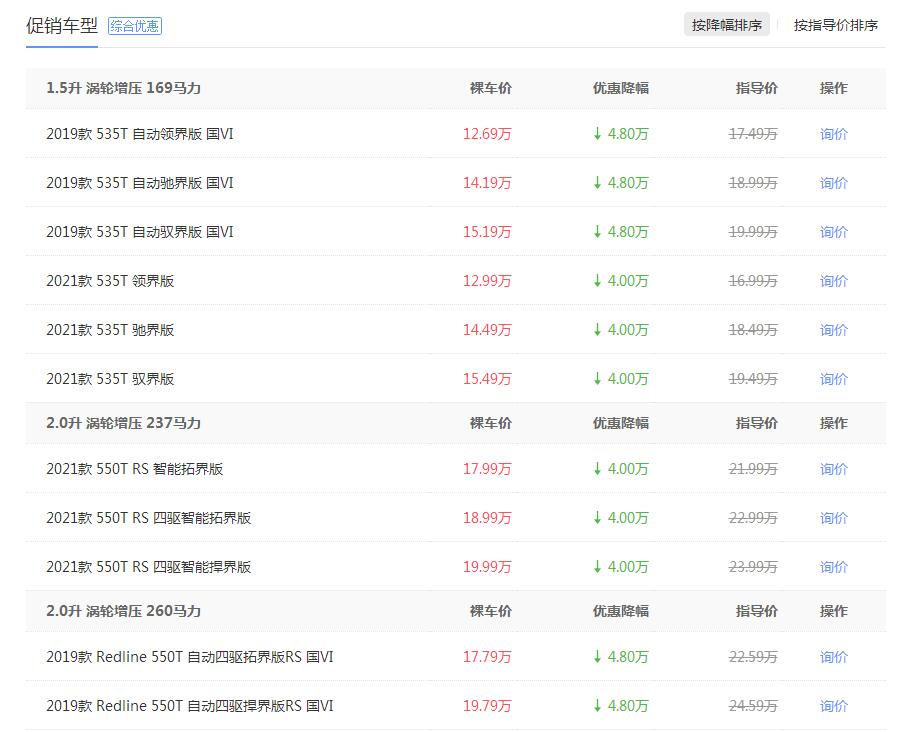Click 4.00万 discount for 2021款 535T 驭界版
Image resolution: width=900 pixels, height=732 pixels.
click(621, 379)
